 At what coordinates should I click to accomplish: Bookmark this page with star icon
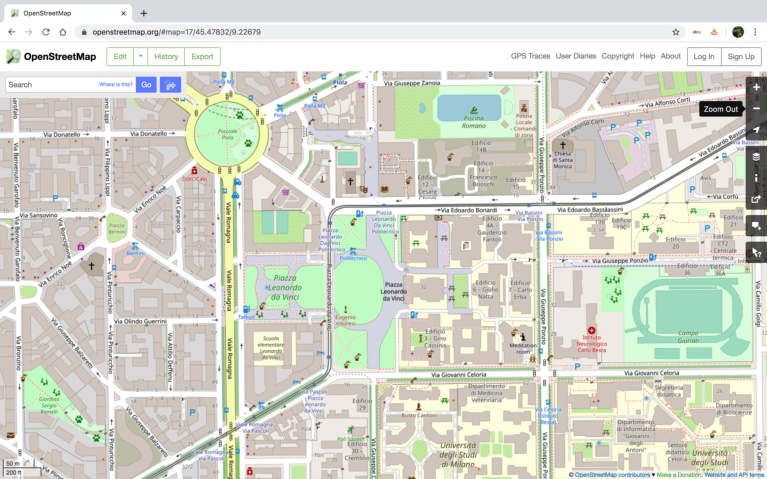(x=676, y=32)
